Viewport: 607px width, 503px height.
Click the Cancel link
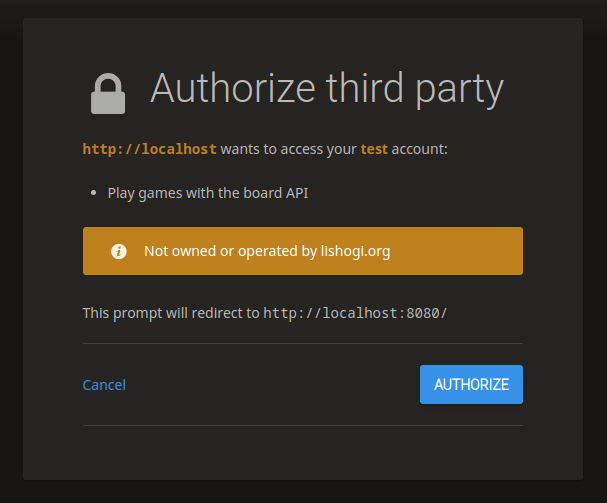pos(104,385)
